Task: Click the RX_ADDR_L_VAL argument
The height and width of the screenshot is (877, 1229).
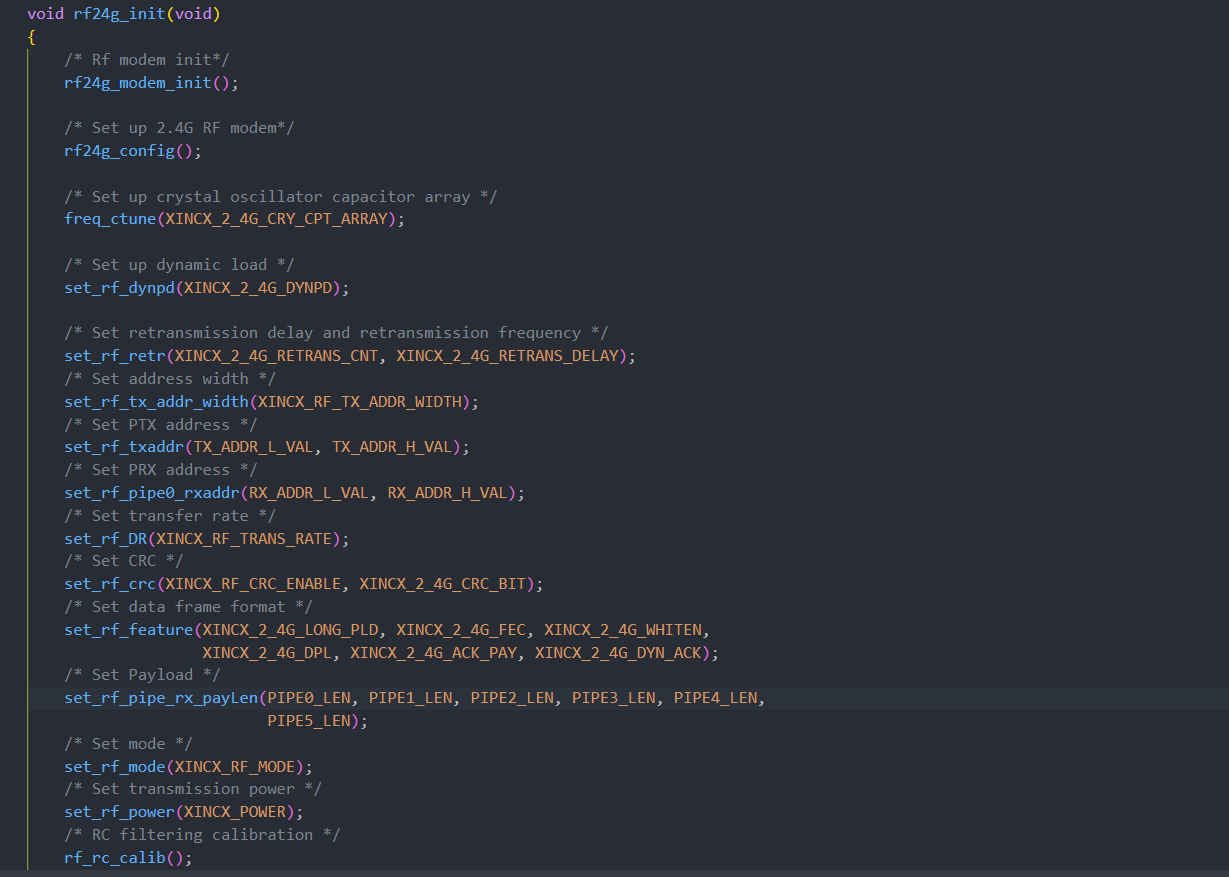Action: (308, 493)
